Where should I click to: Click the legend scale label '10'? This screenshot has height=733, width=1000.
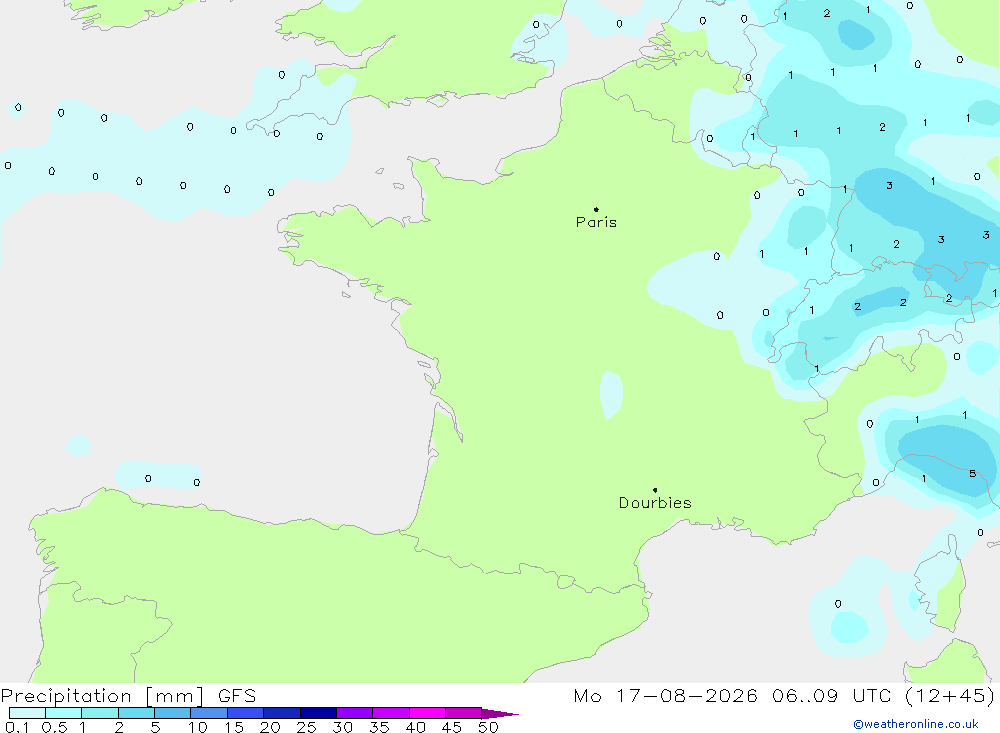[198, 727]
